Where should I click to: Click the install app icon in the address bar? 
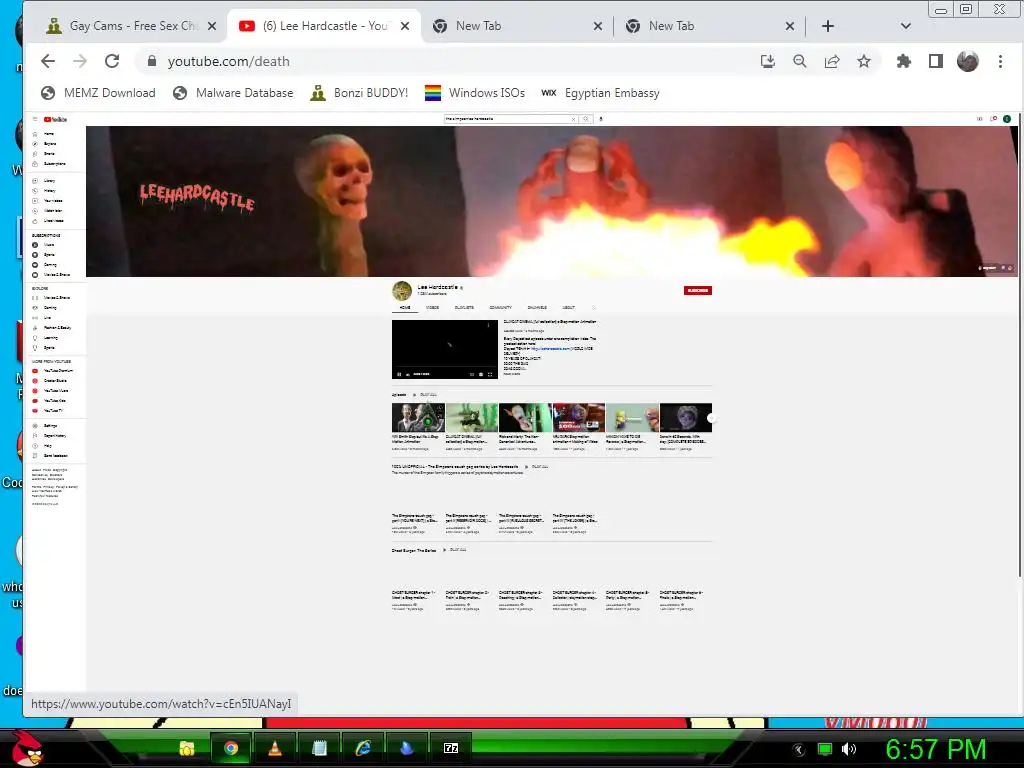click(x=768, y=61)
